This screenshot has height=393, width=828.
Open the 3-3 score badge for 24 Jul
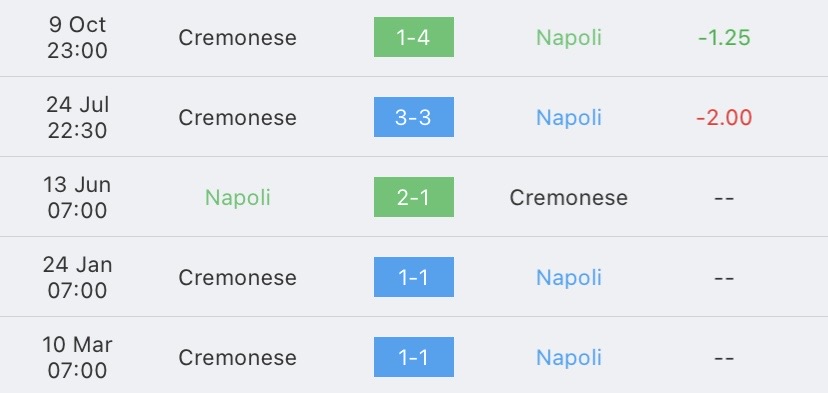point(413,117)
